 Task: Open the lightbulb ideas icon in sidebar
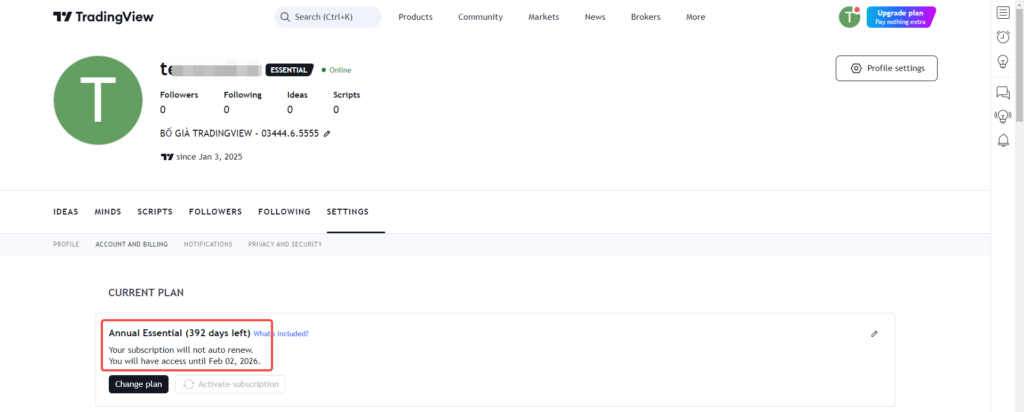click(1003, 61)
